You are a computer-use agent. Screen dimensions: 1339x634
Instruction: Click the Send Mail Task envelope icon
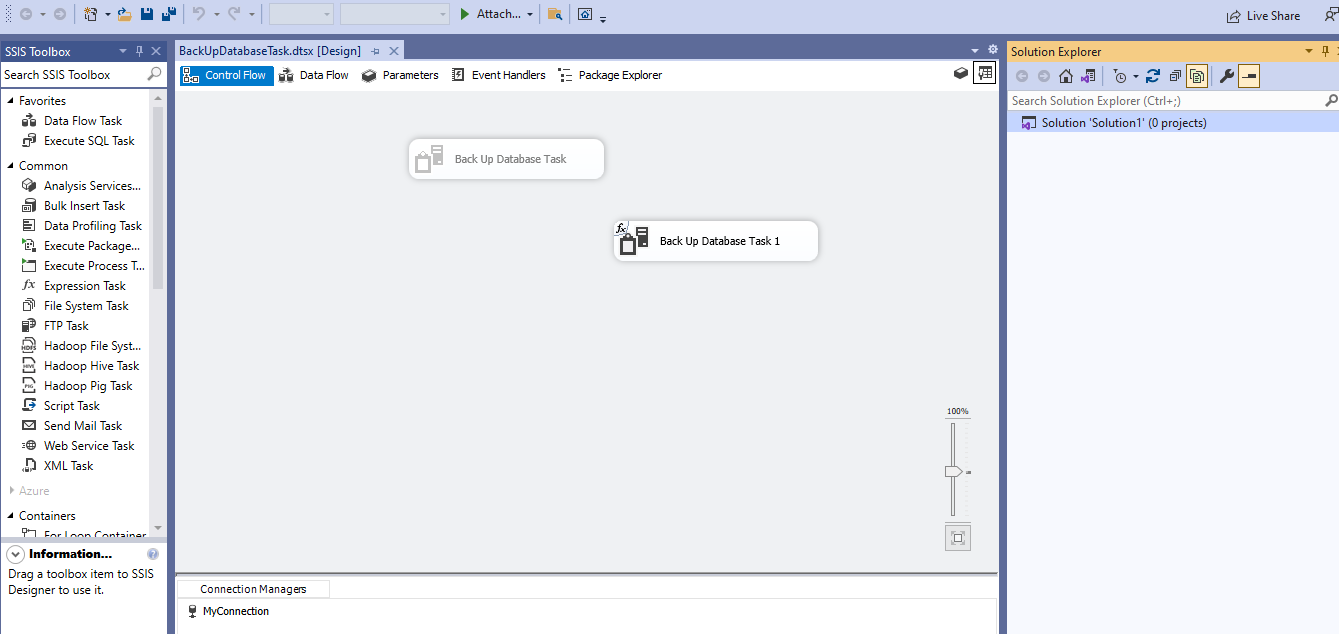click(x=29, y=426)
